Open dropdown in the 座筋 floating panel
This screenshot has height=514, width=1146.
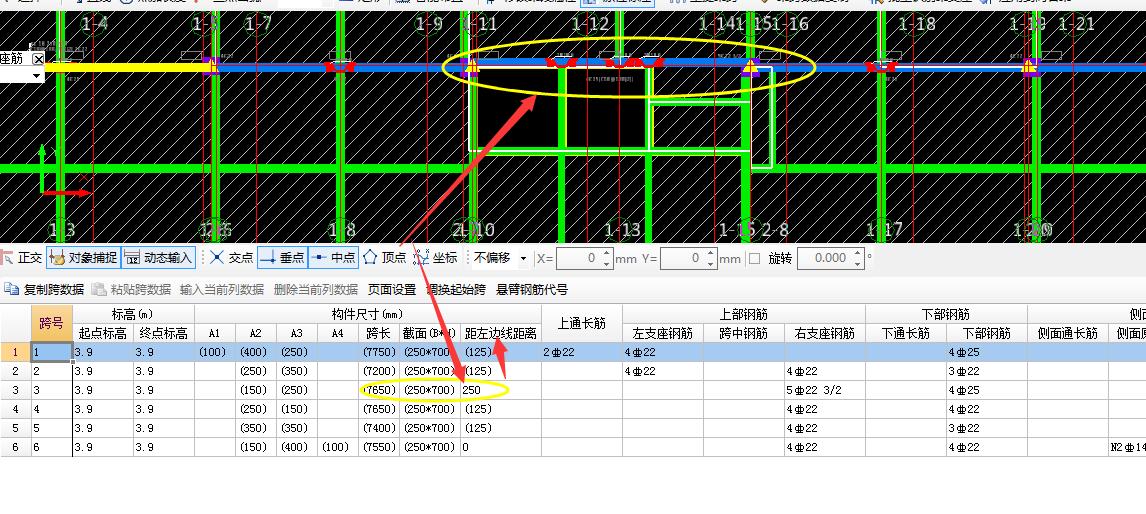[37, 75]
